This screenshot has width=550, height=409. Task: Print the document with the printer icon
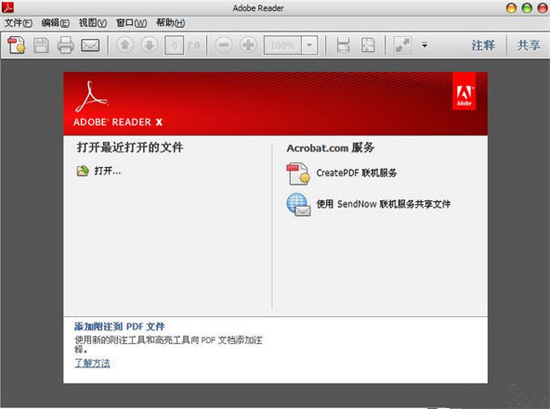[66, 45]
